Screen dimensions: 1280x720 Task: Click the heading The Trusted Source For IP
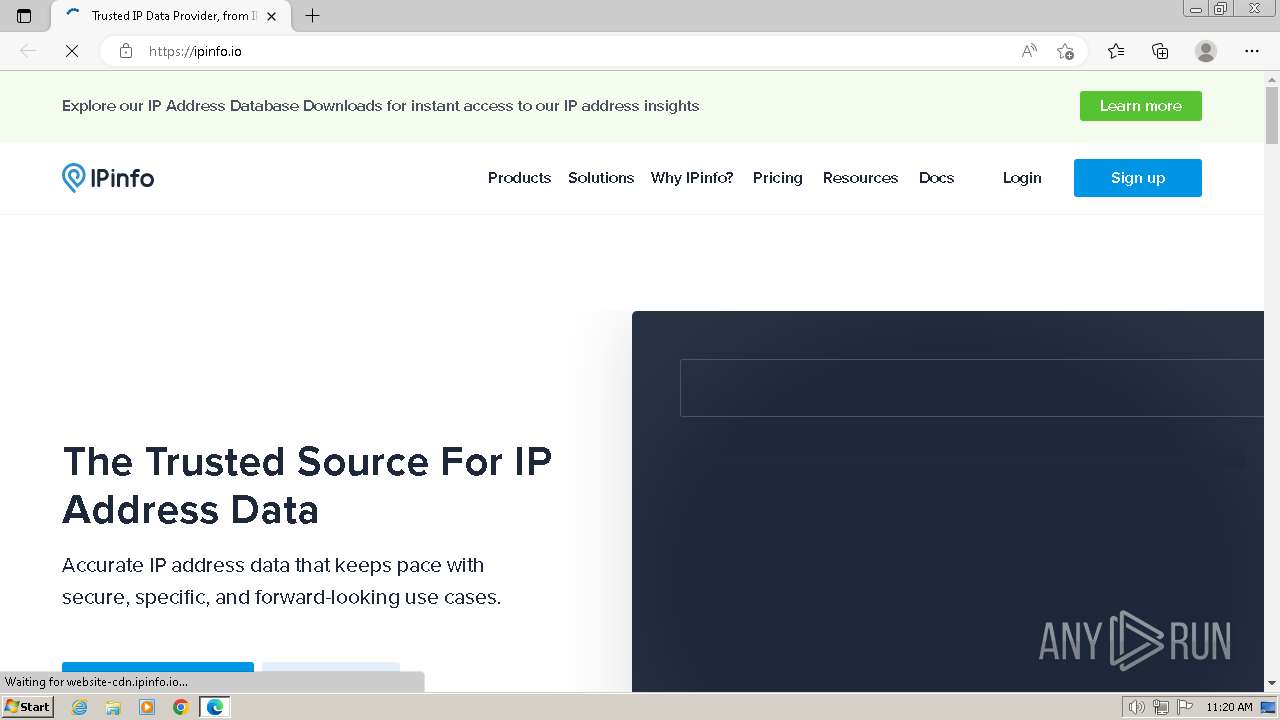[307, 486]
